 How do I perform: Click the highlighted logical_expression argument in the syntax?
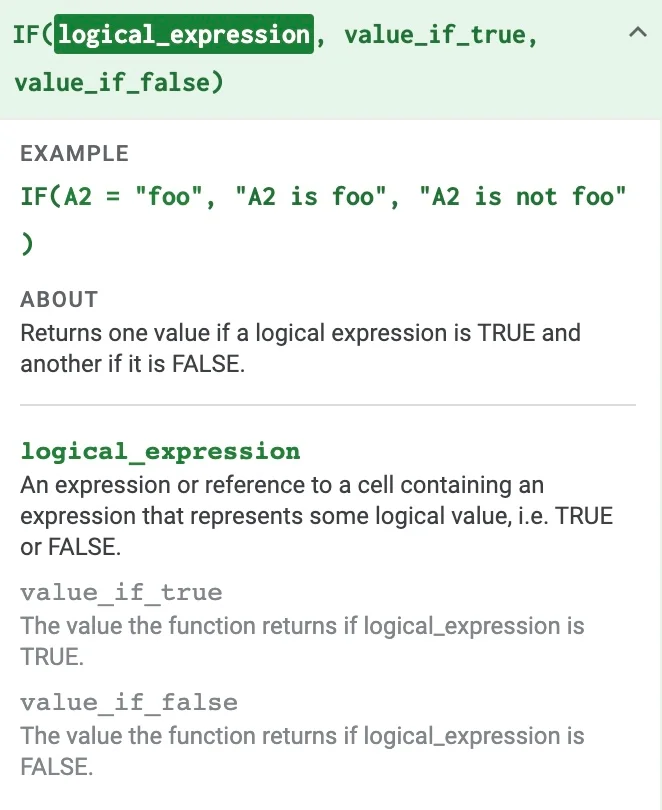click(184, 35)
